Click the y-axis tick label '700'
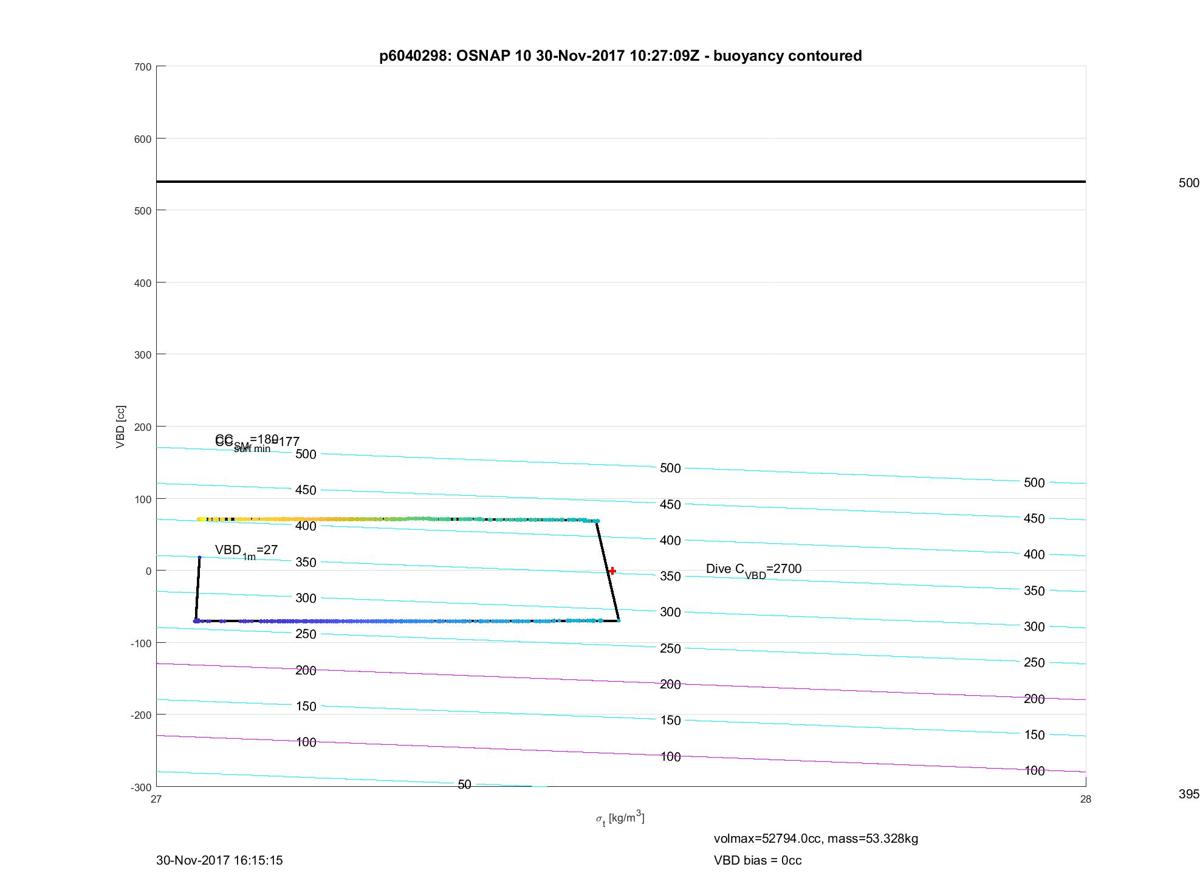Viewport: 1200px width, 885px height. (x=143, y=67)
